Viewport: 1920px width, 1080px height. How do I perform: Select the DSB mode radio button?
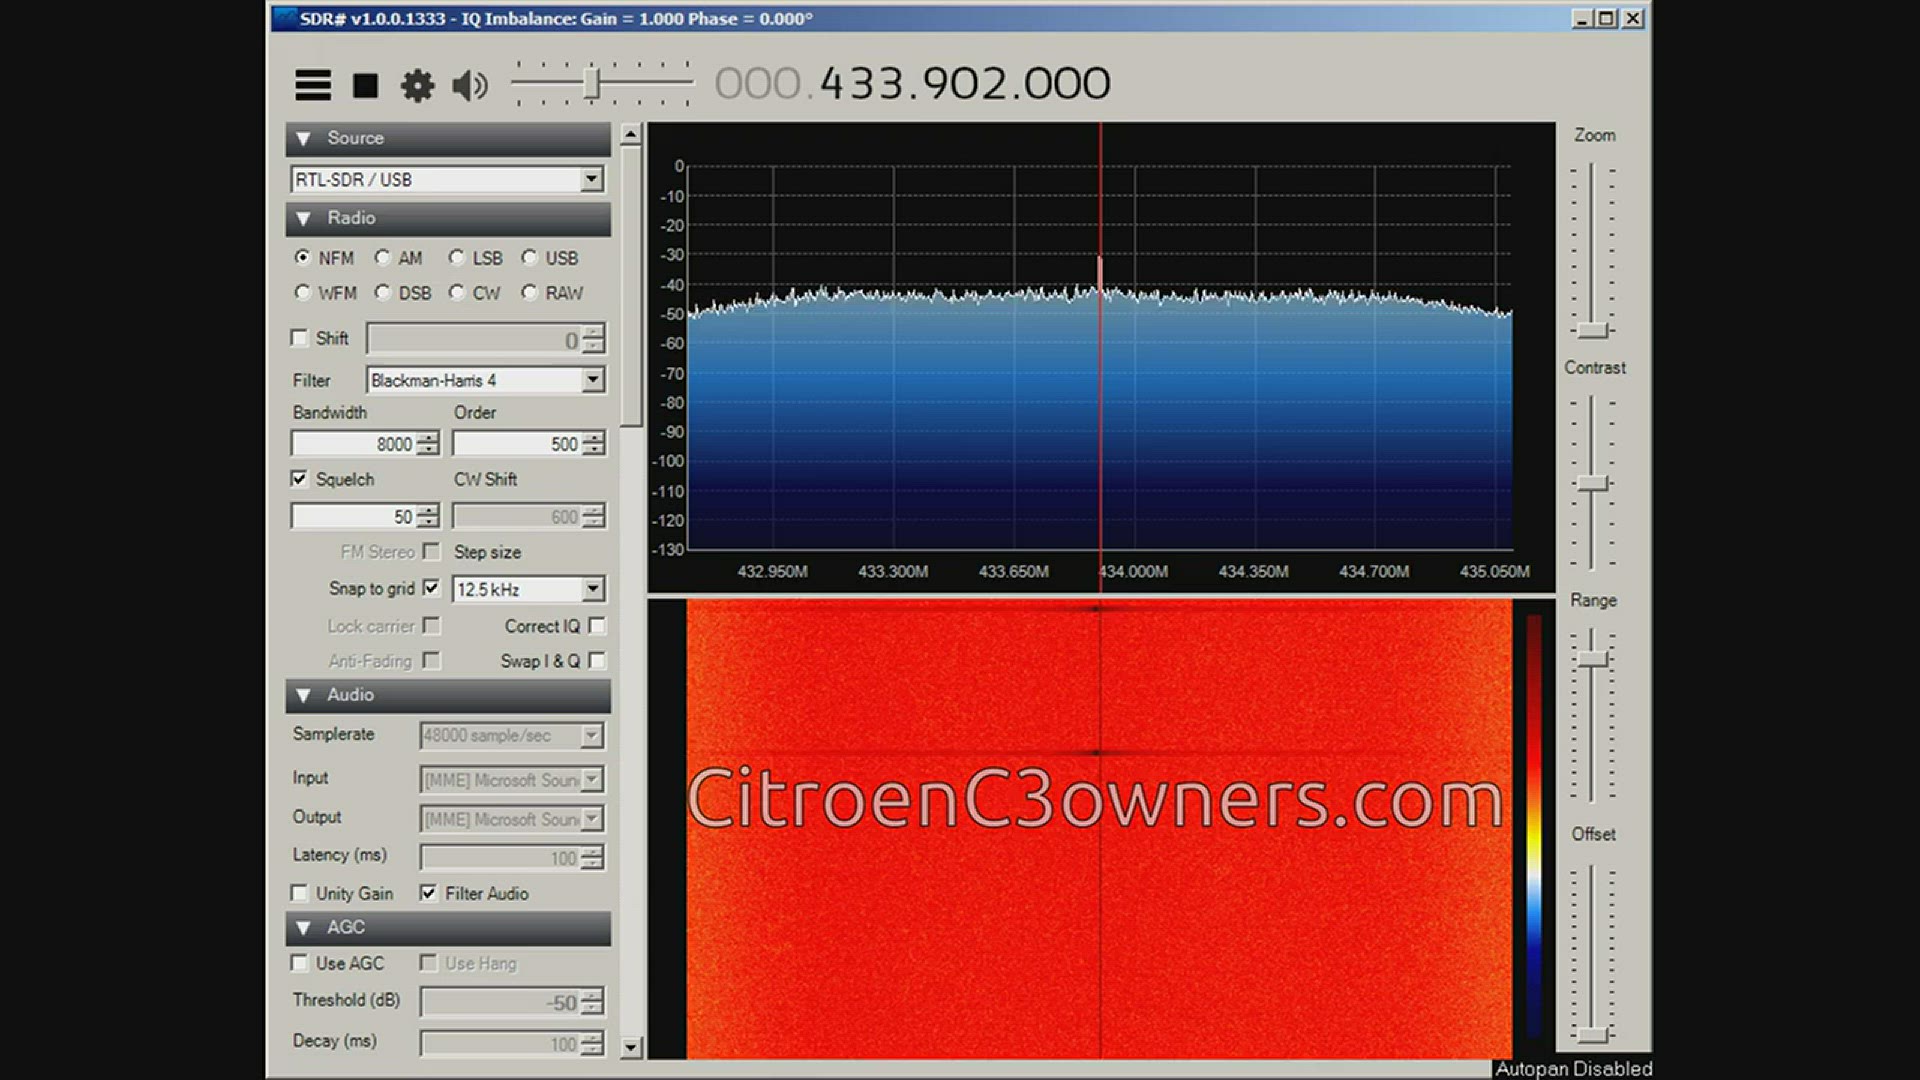[382, 292]
